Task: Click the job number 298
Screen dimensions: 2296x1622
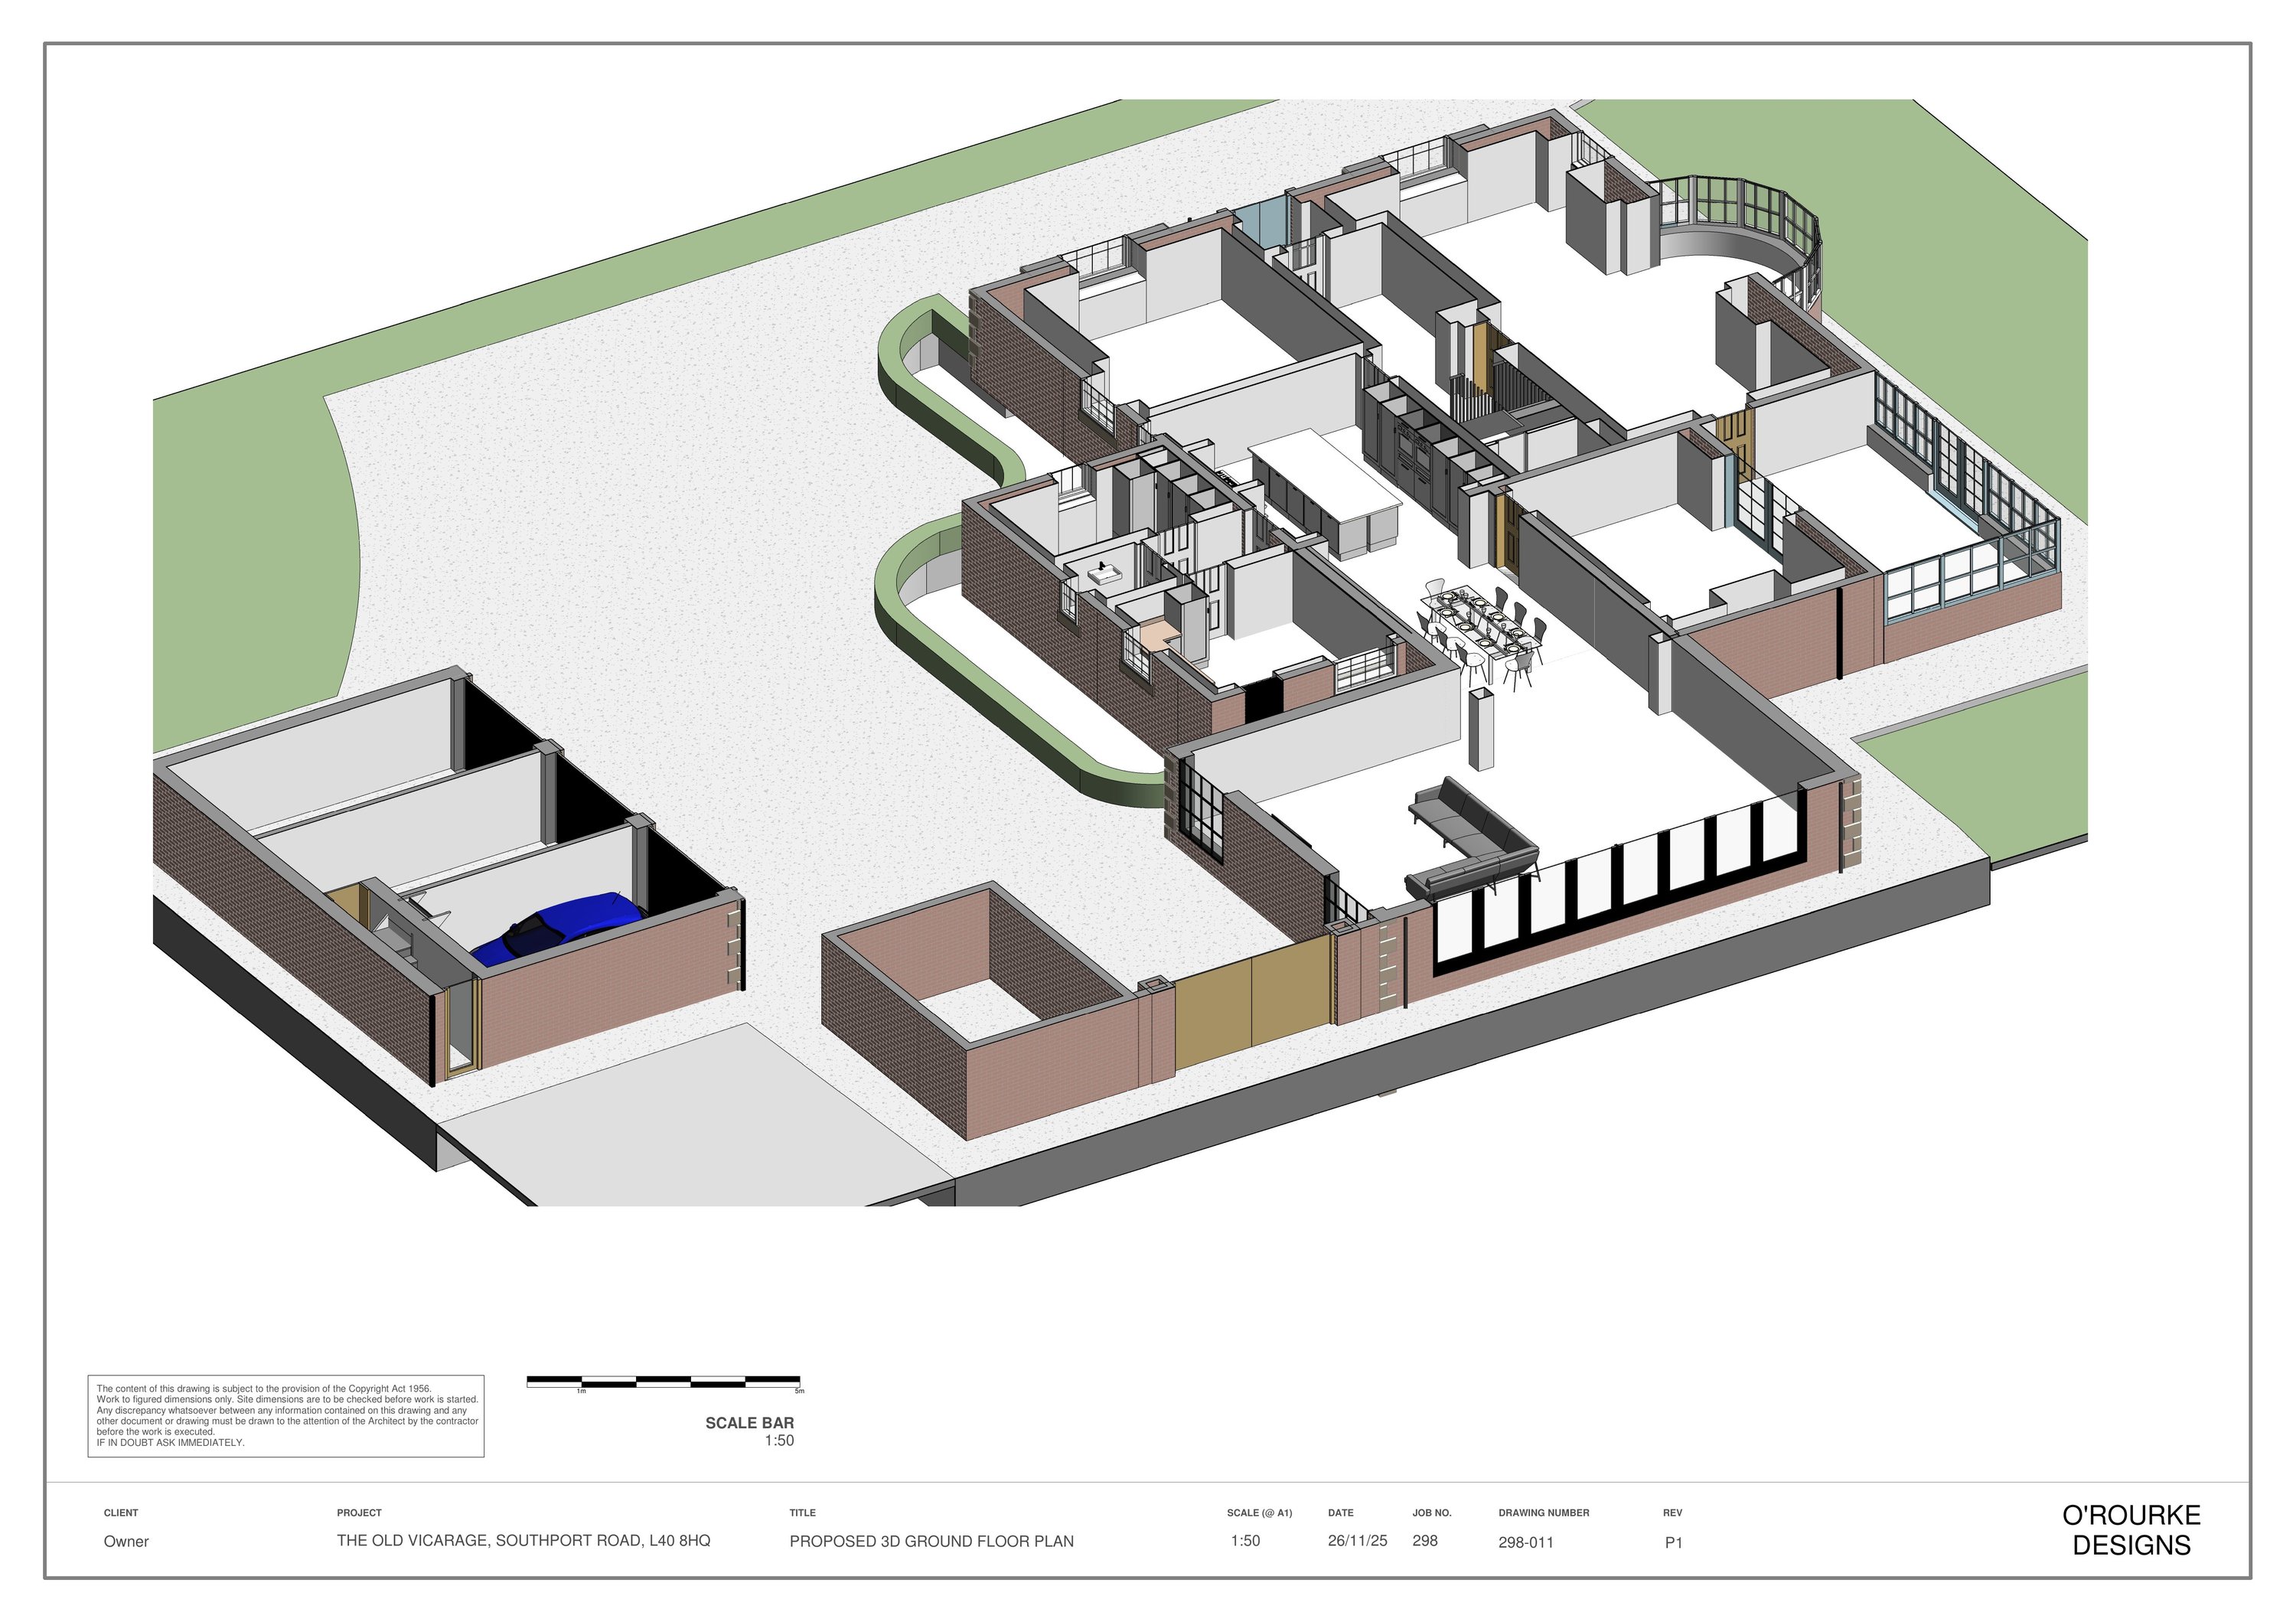Action: [x=1424, y=1541]
